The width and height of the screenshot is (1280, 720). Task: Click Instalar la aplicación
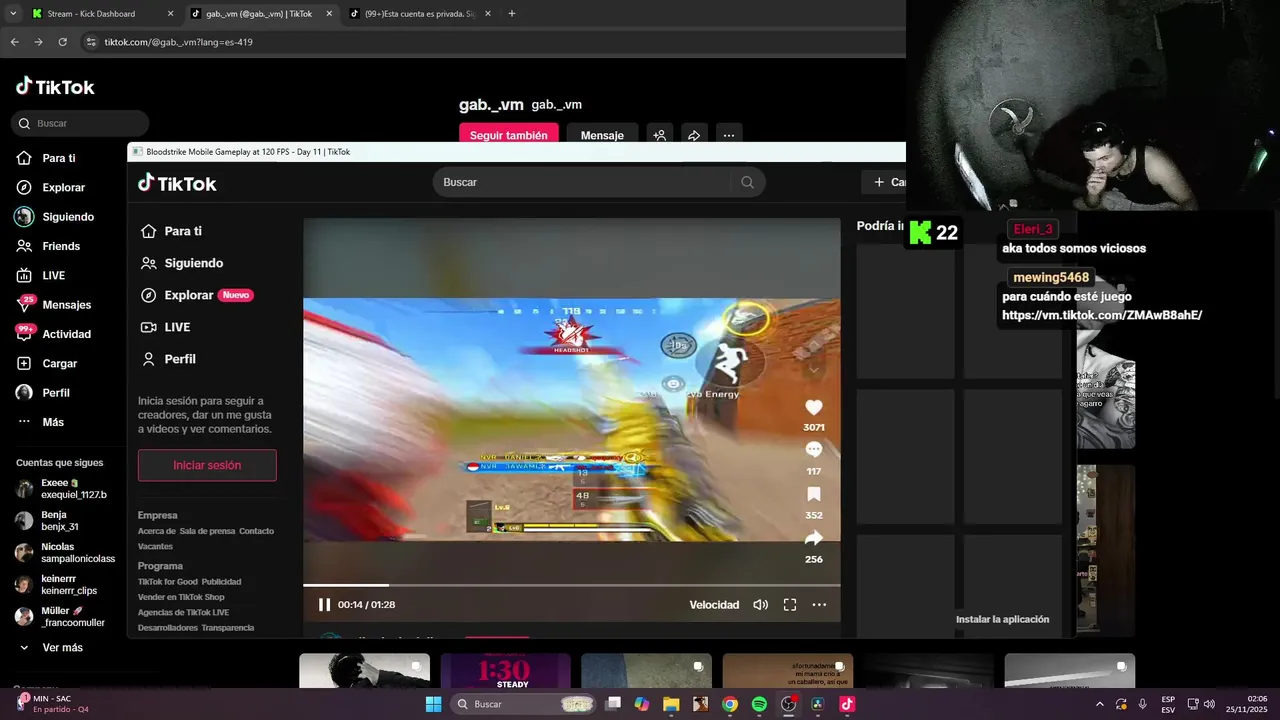(1002, 619)
